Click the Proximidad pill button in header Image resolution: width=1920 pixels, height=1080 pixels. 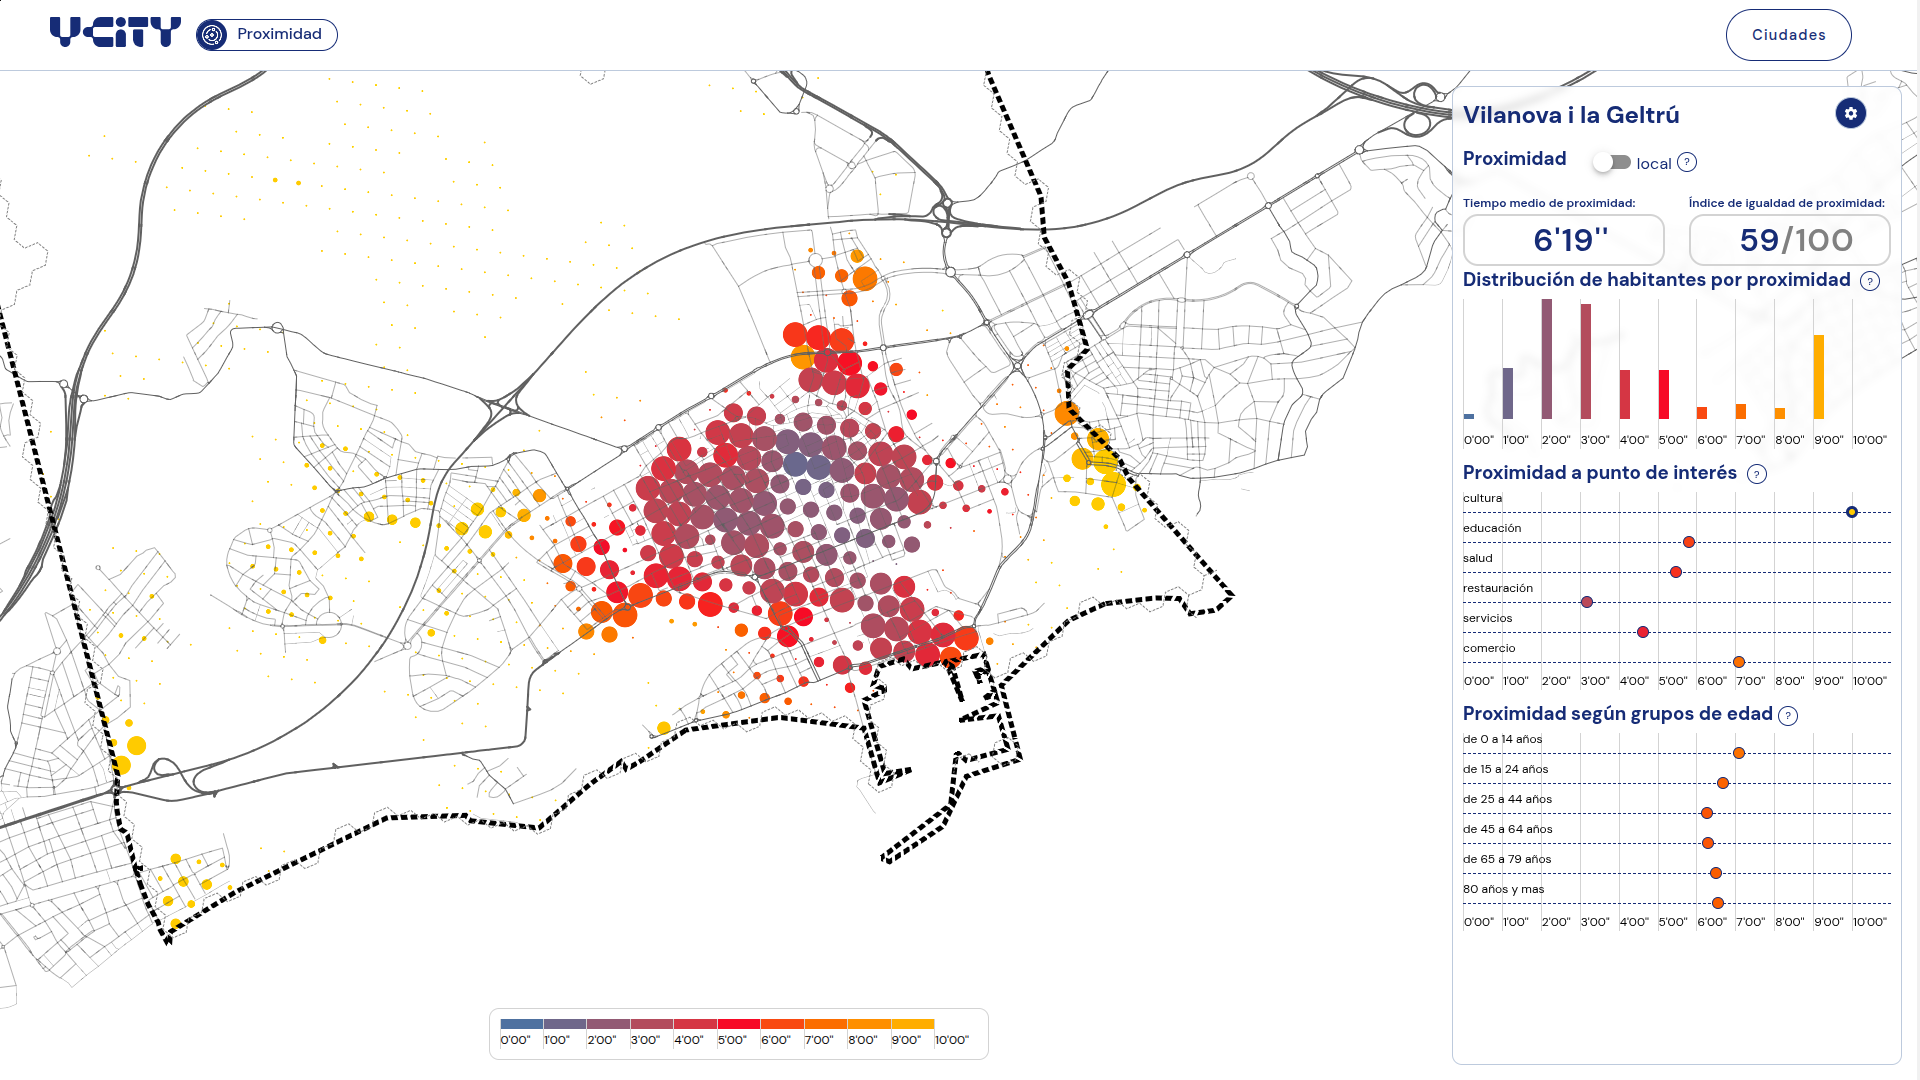[267, 35]
